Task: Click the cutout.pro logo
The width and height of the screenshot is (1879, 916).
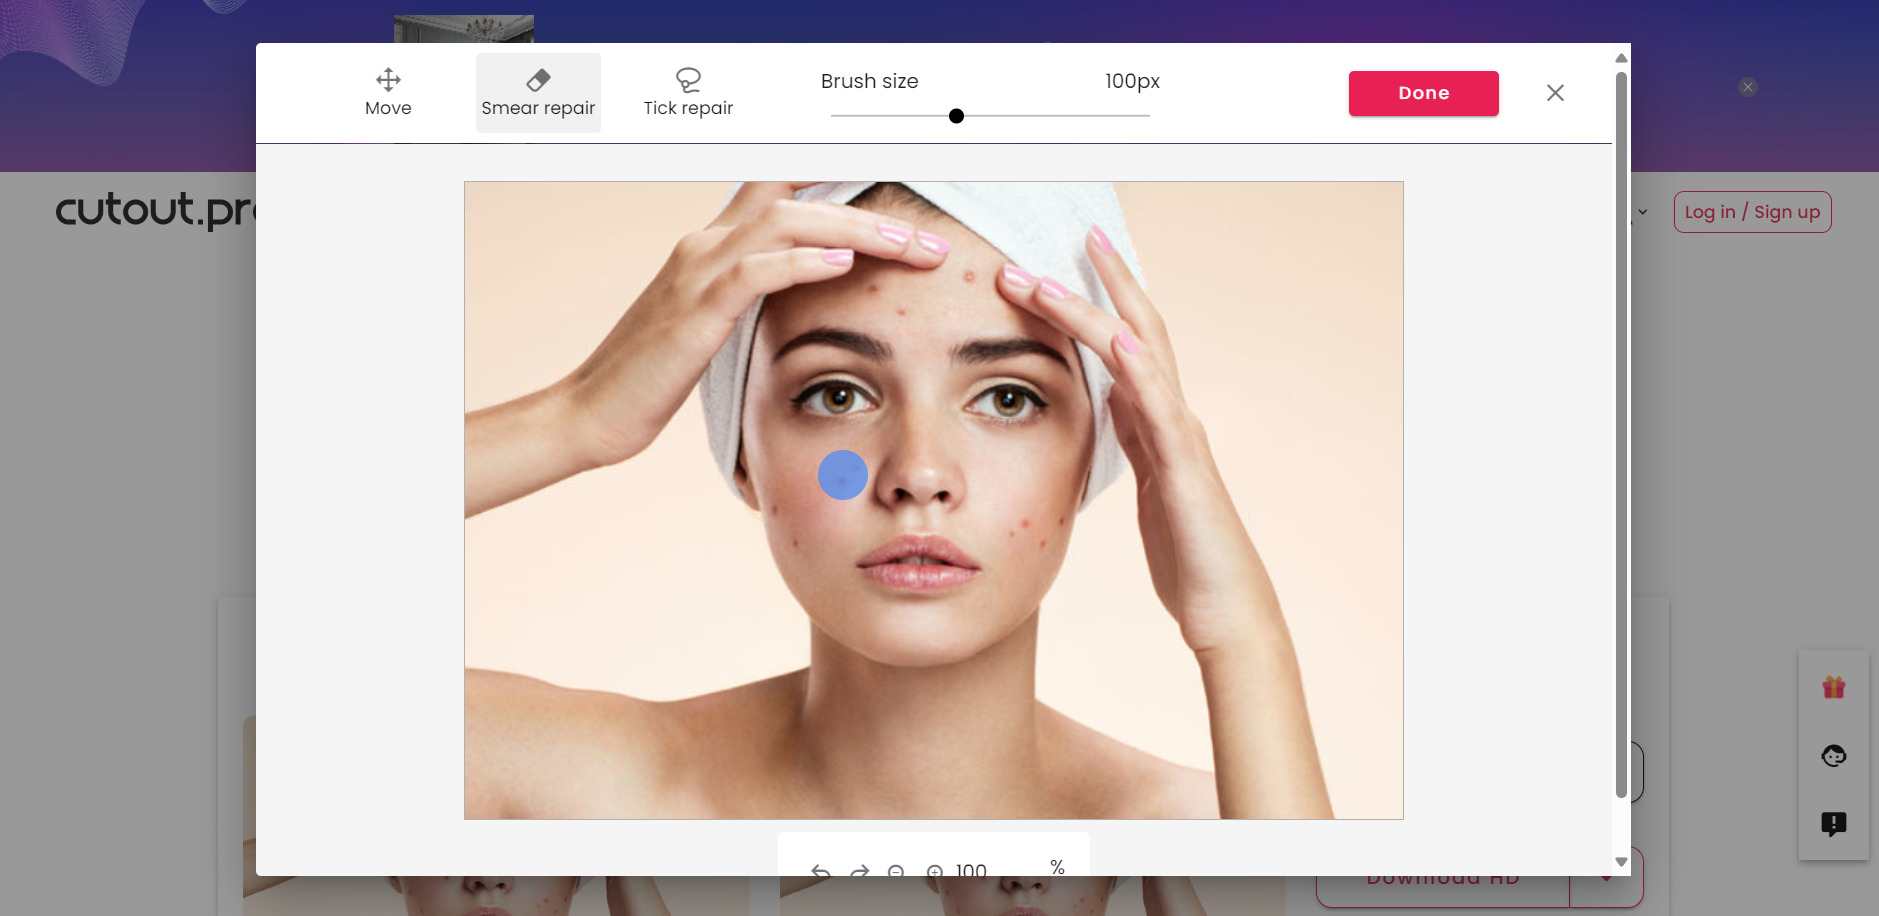Action: point(155,209)
